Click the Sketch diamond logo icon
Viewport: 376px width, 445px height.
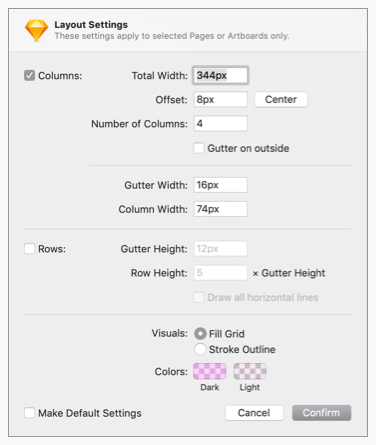click(x=36, y=30)
